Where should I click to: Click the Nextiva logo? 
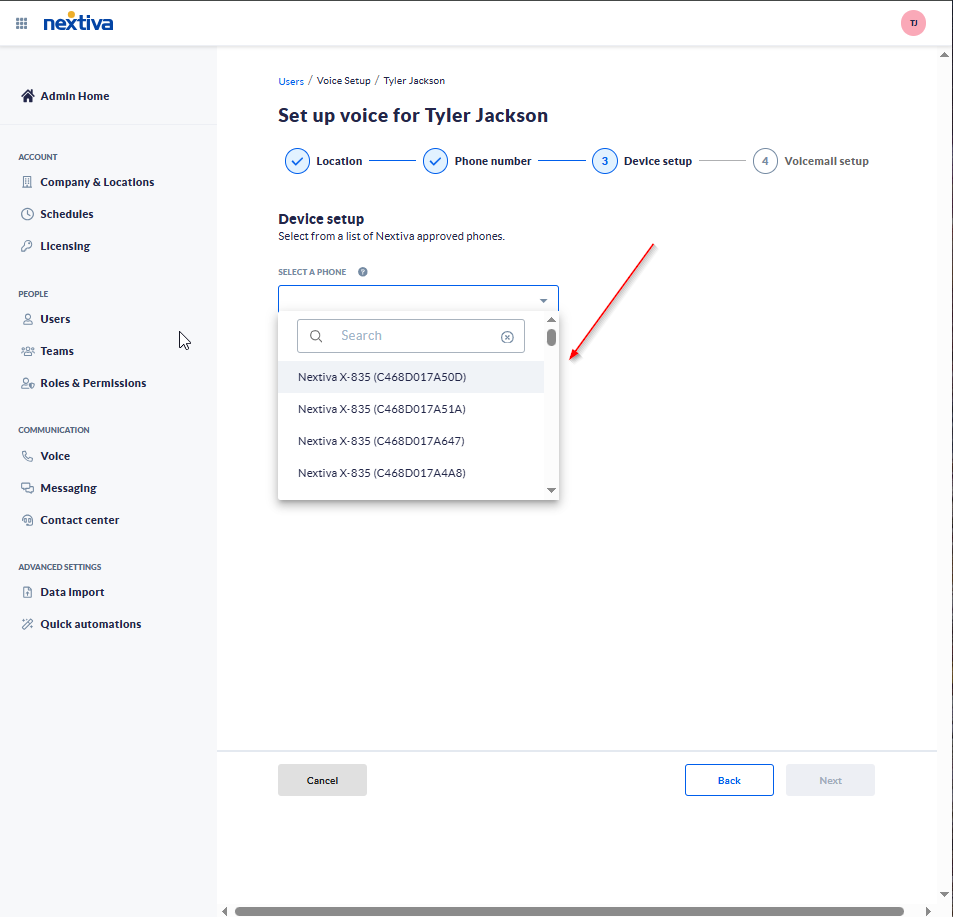(x=78, y=22)
